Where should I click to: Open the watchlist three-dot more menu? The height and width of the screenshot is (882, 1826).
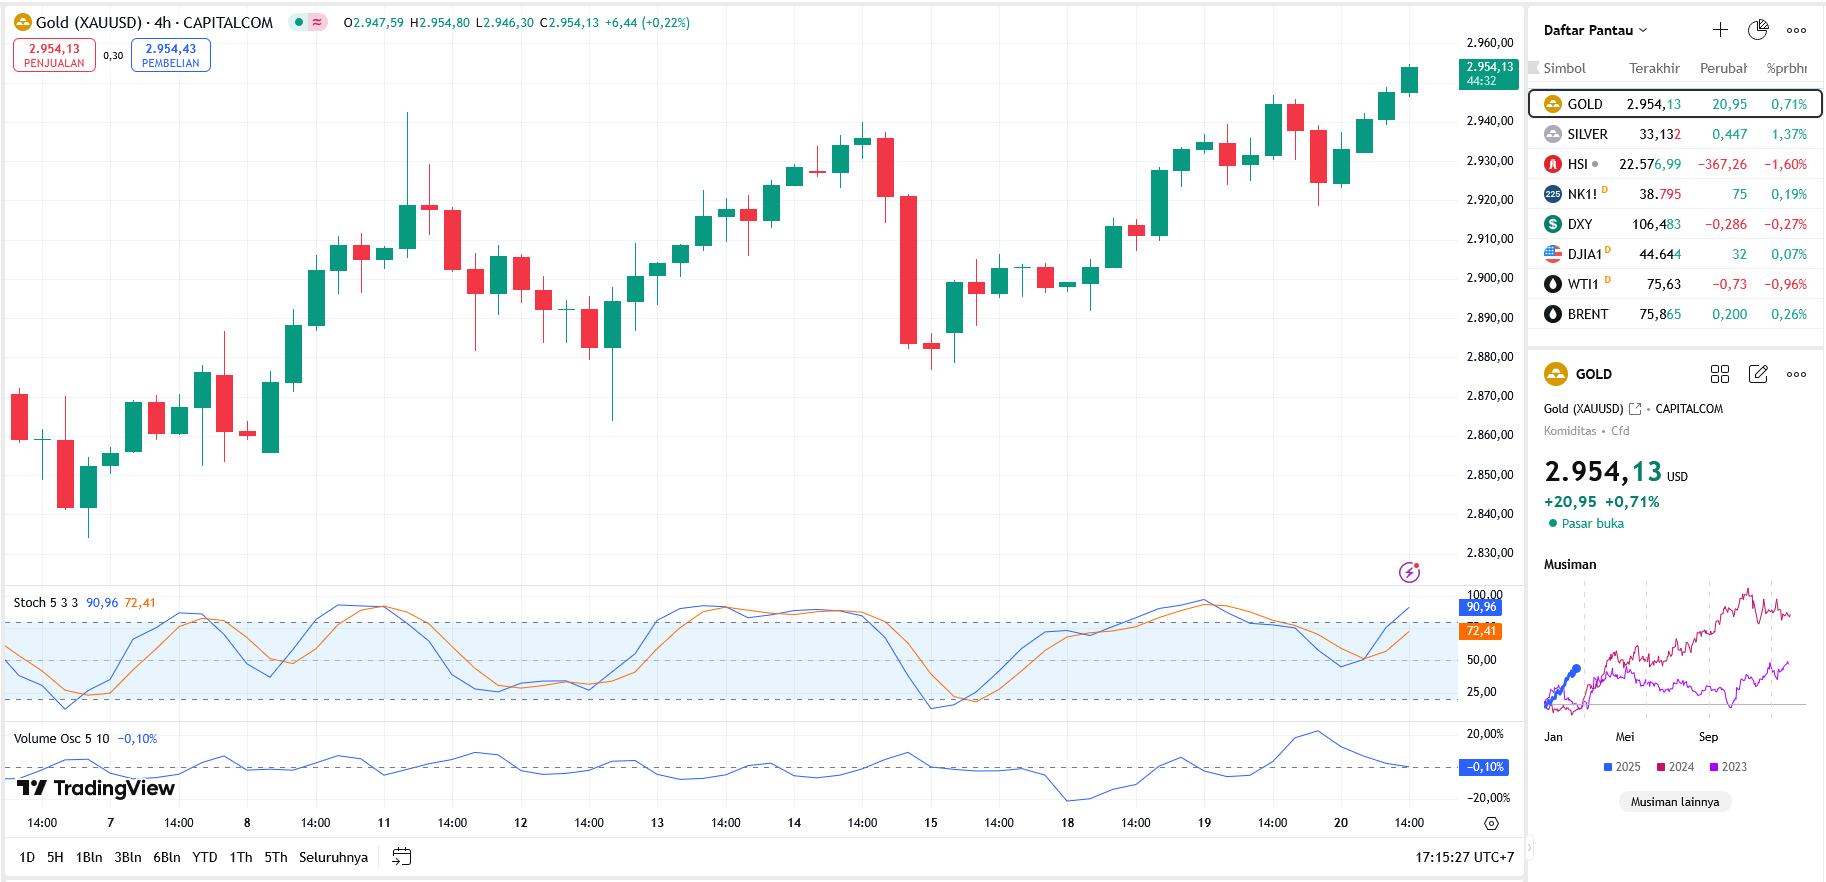(1796, 30)
